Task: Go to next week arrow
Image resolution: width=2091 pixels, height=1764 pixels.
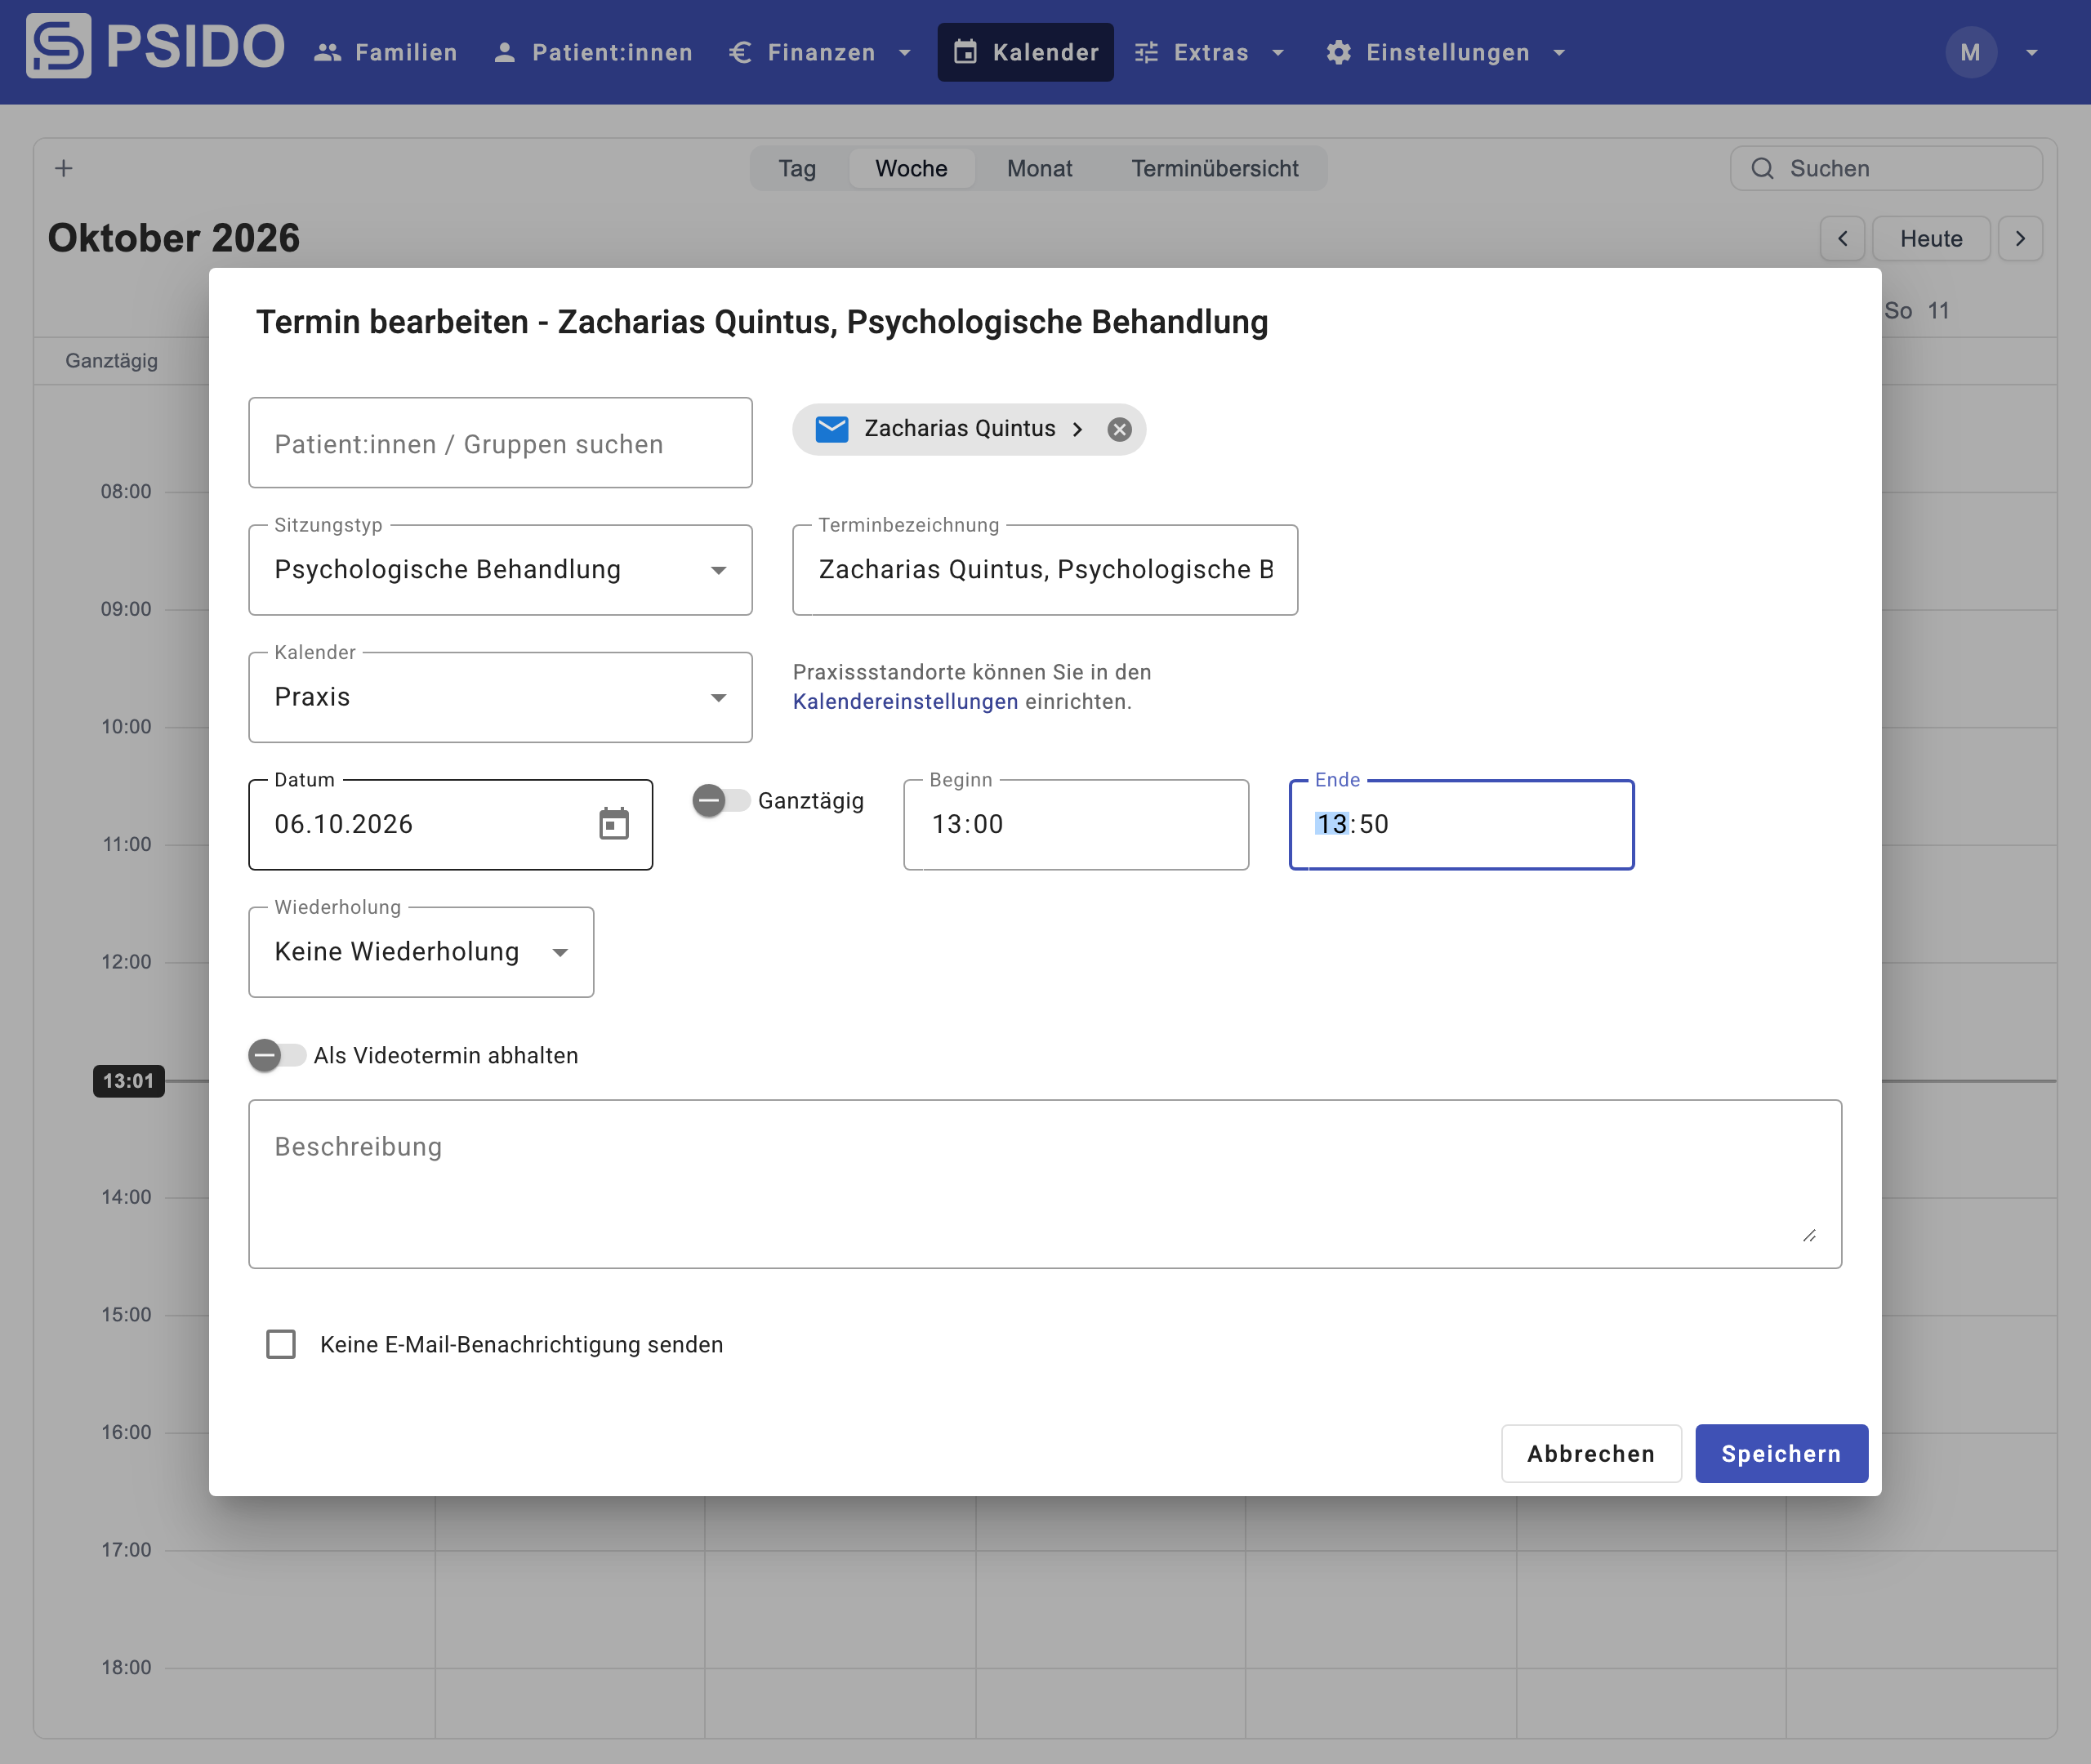Action: pos(2020,239)
